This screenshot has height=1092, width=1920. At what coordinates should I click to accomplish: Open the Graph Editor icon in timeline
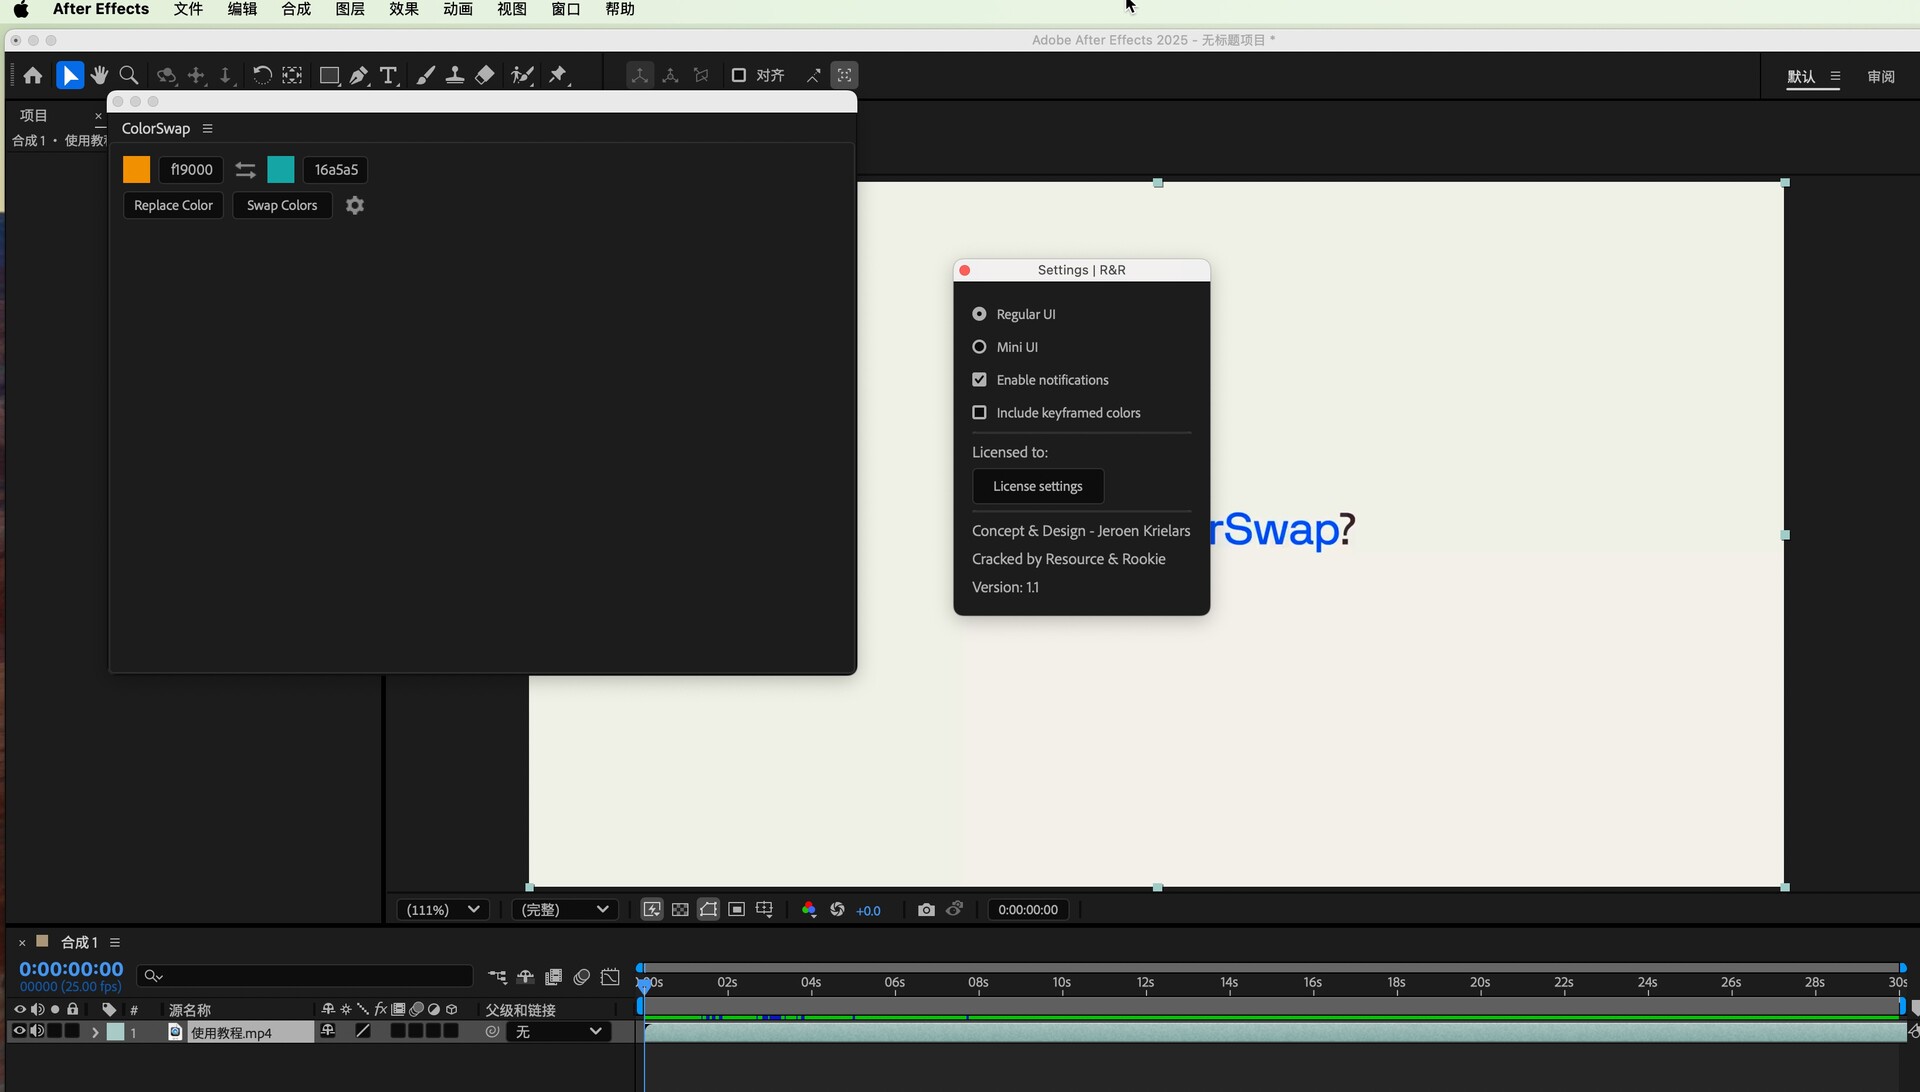[x=610, y=977]
